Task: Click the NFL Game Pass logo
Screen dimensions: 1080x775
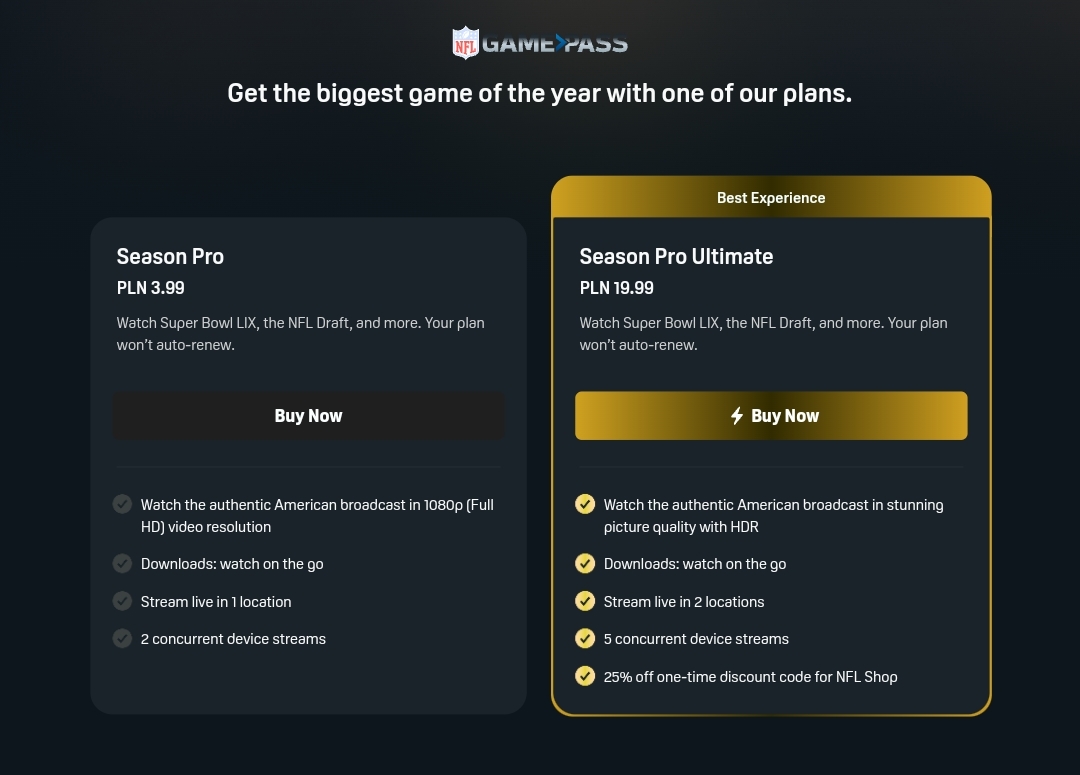Action: (540, 43)
